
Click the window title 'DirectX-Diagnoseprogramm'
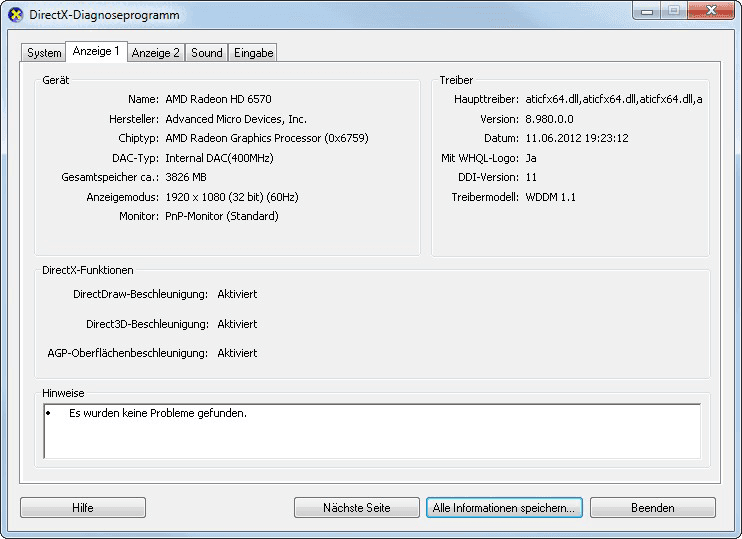(104, 15)
